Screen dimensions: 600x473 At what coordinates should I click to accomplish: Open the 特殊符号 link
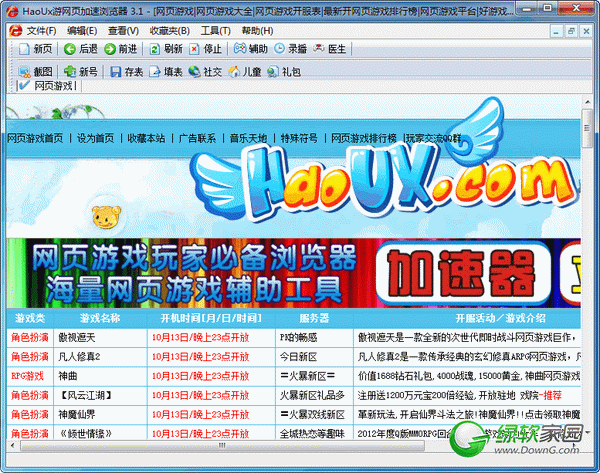[299, 138]
